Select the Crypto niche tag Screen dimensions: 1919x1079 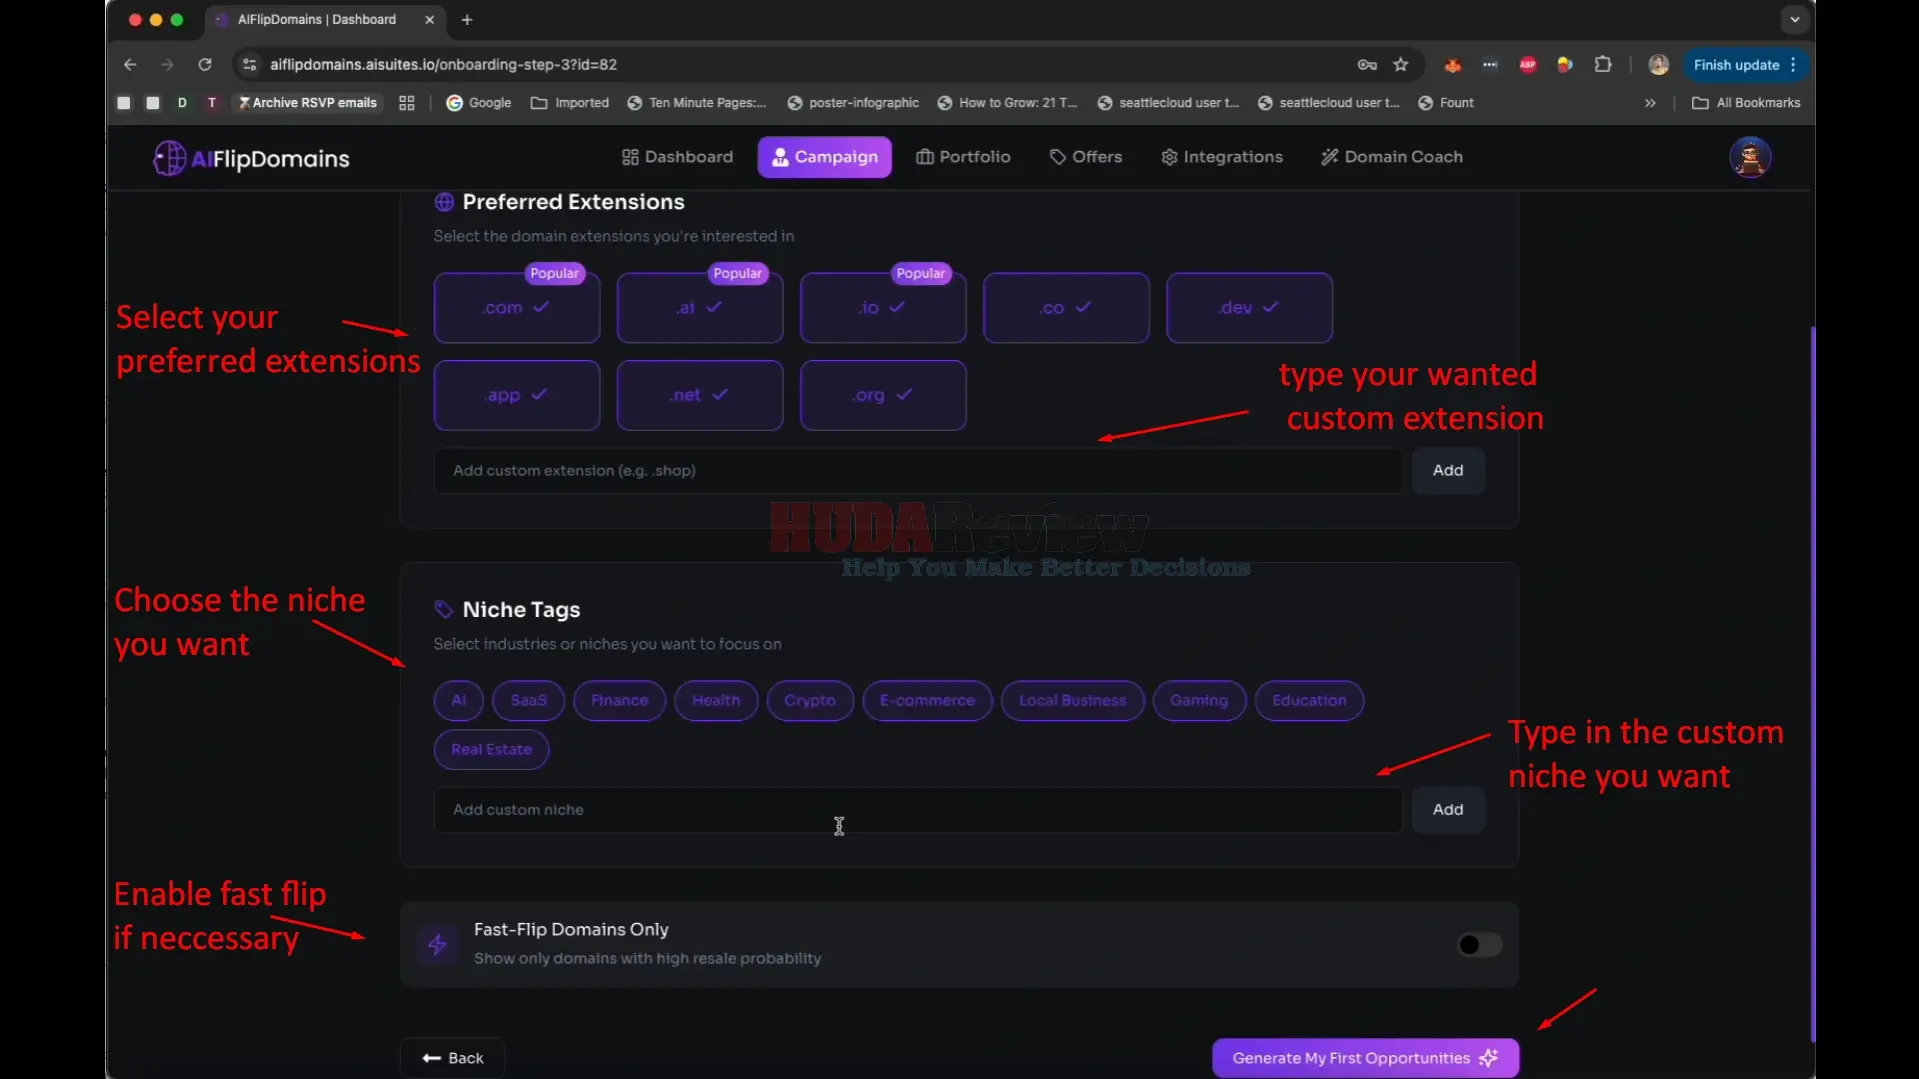coord(809,700)
